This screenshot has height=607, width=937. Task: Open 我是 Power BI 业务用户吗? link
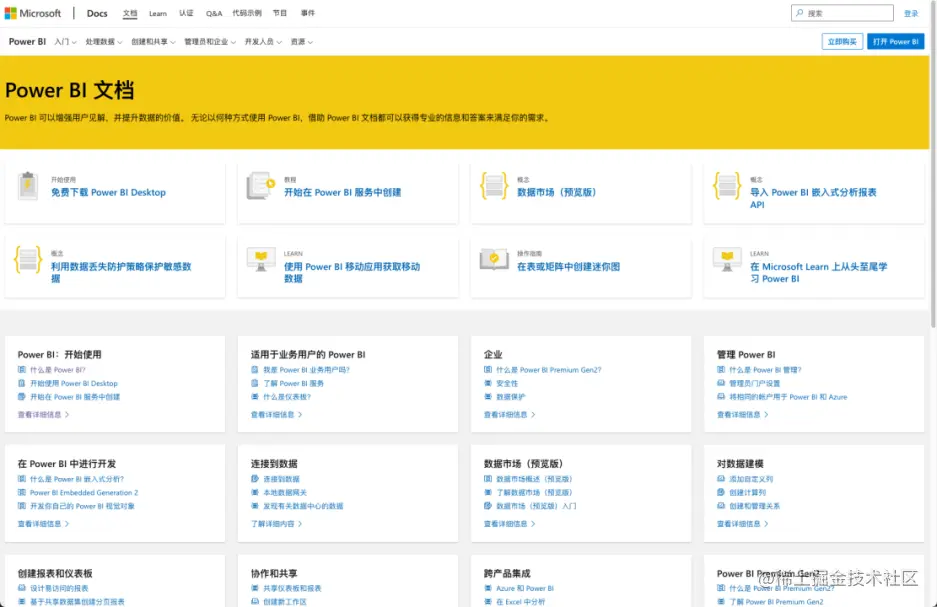pos(306,370)
